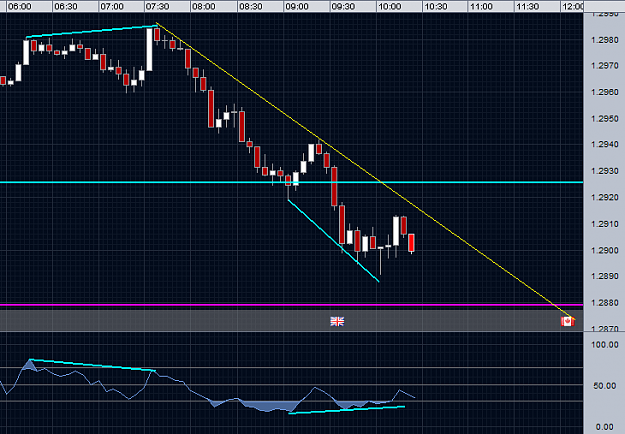Viewport: 625px width, 434px height.
Task: Click the 0.00 indicator scale label
Action: point(605,427)
